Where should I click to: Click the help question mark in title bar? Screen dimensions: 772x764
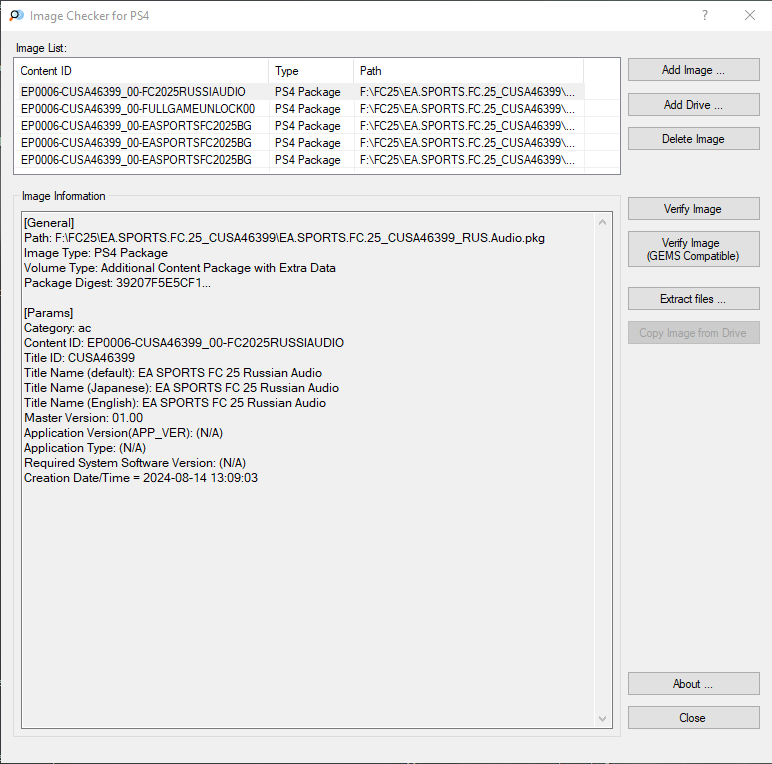pyautogui.click(x=705, y=15)
